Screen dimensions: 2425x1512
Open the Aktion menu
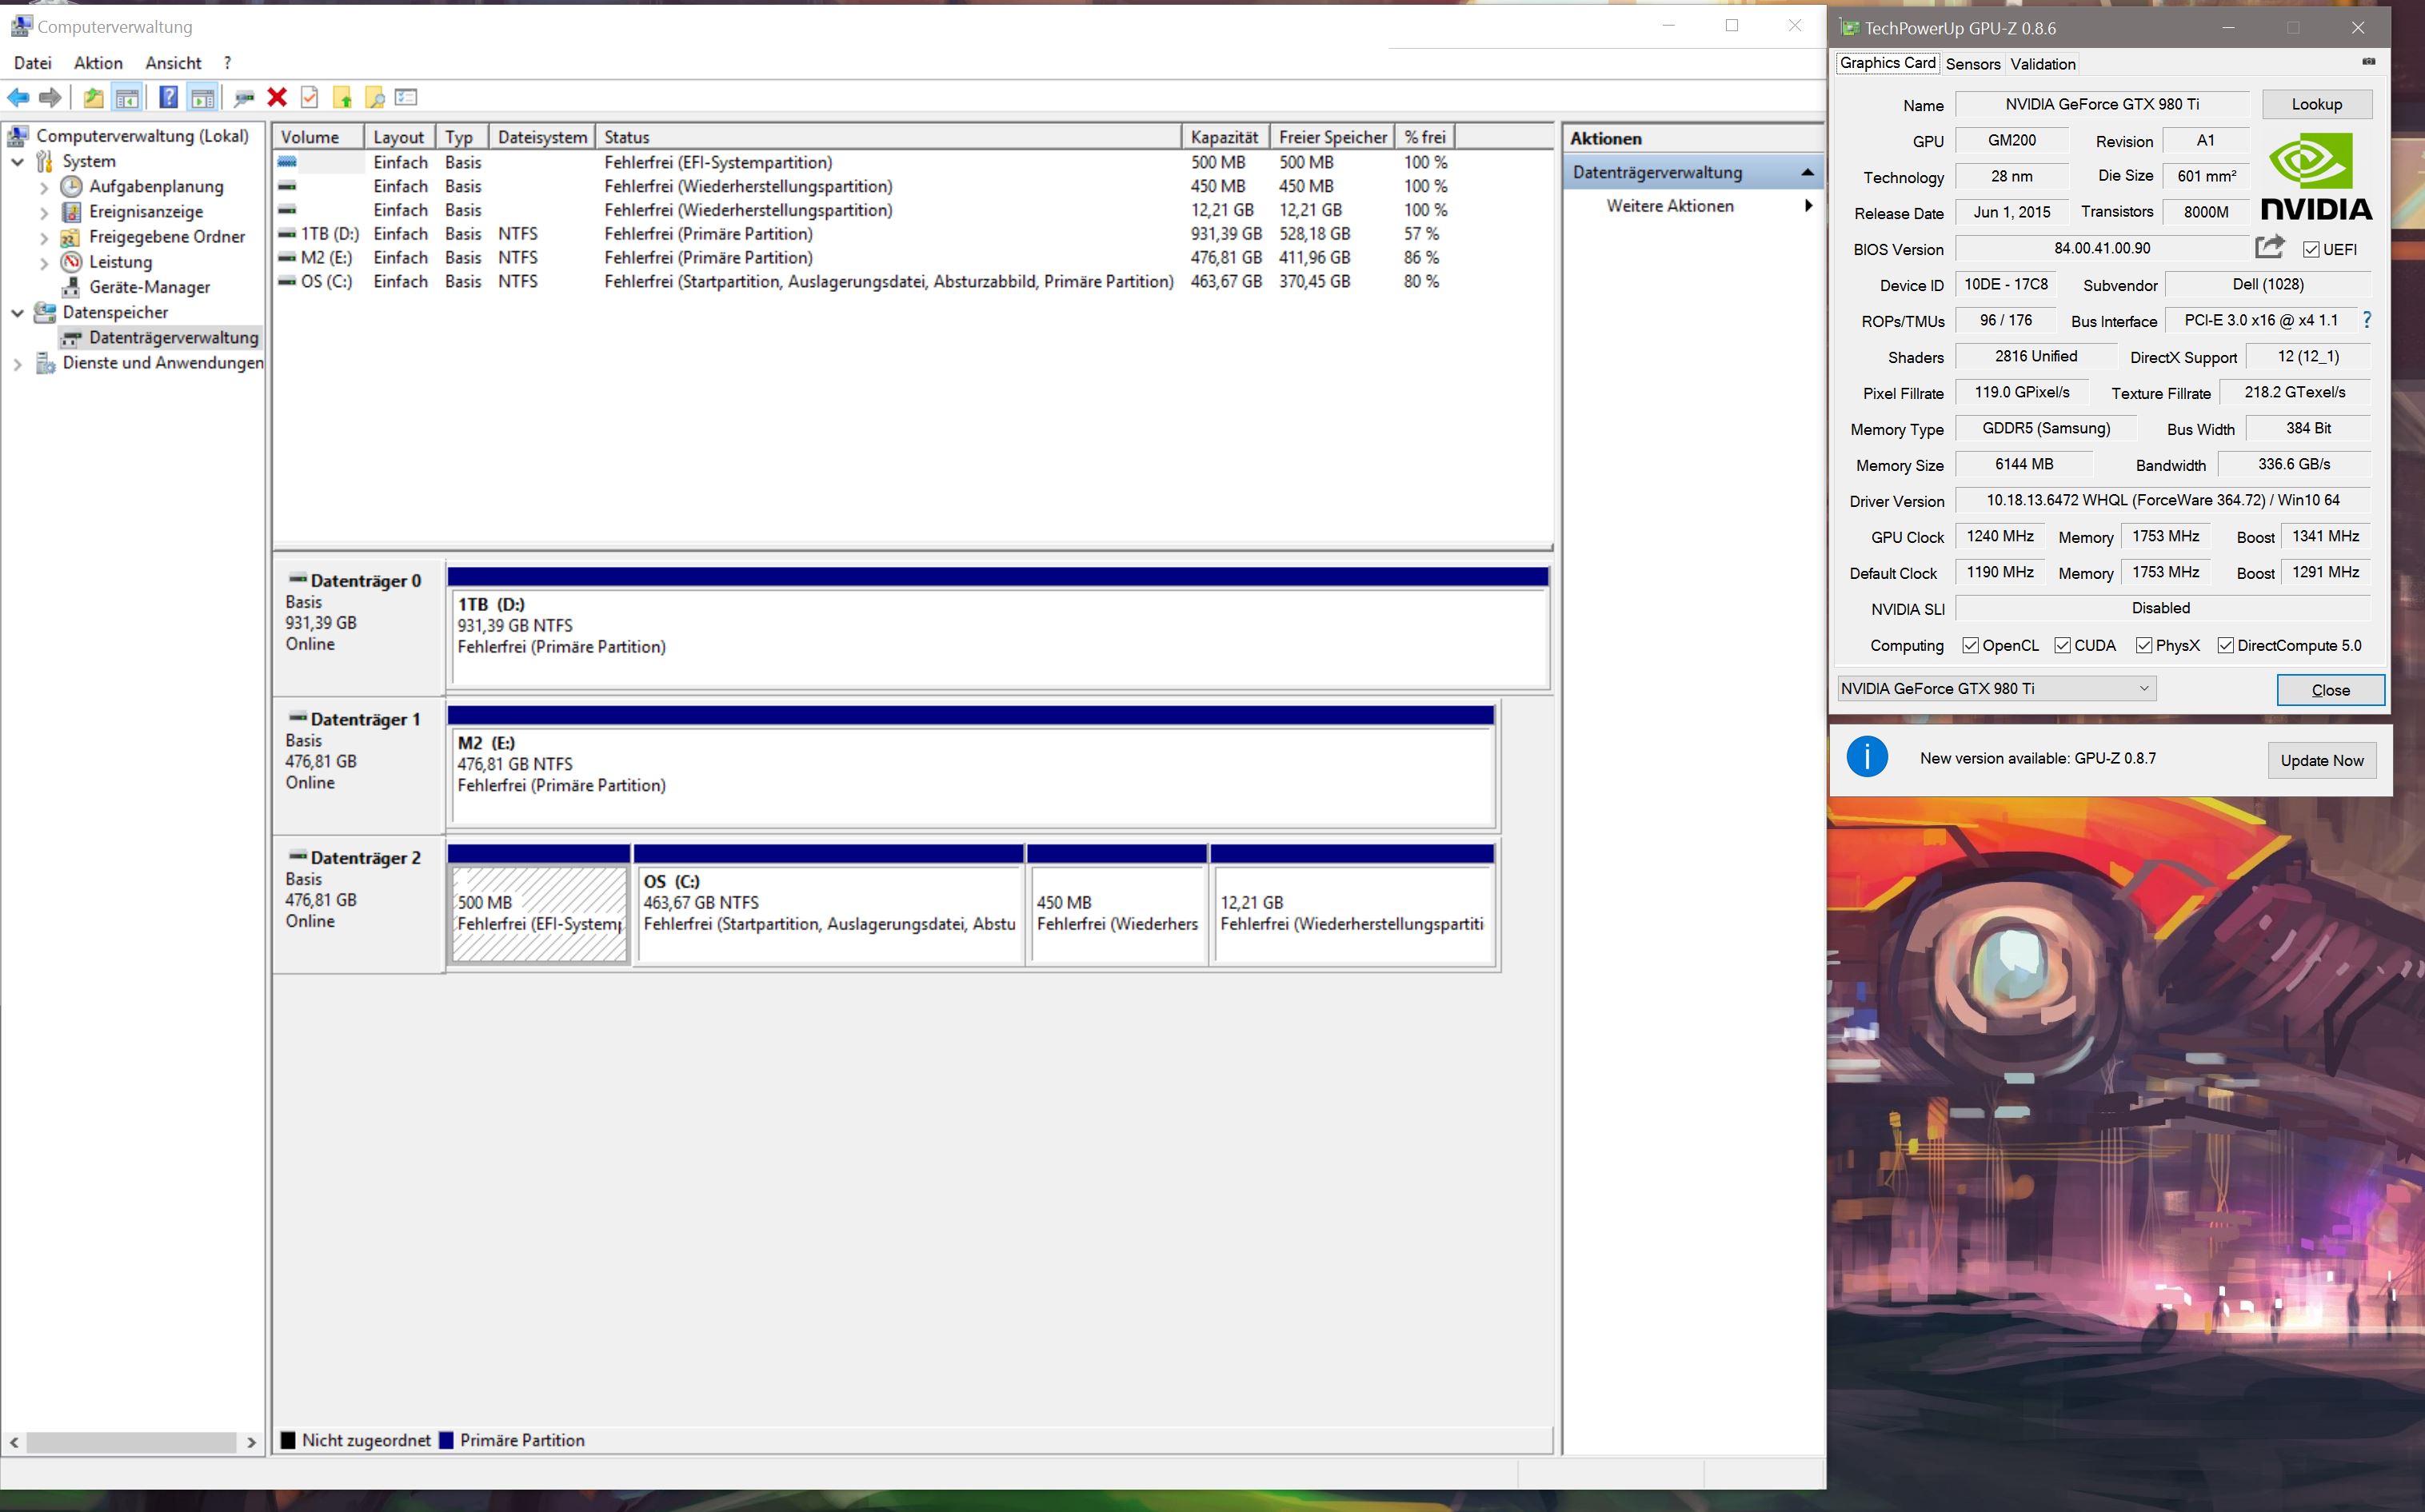coord(98,63)
